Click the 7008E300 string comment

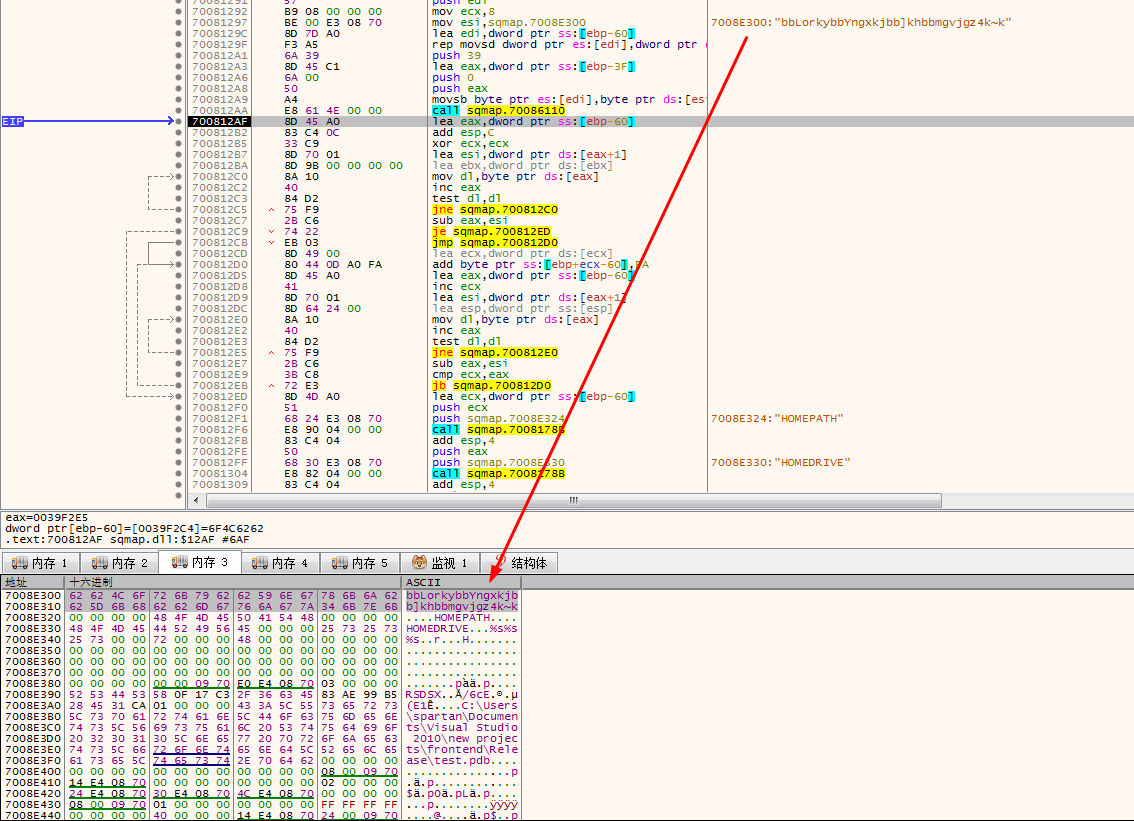[861, 22]
